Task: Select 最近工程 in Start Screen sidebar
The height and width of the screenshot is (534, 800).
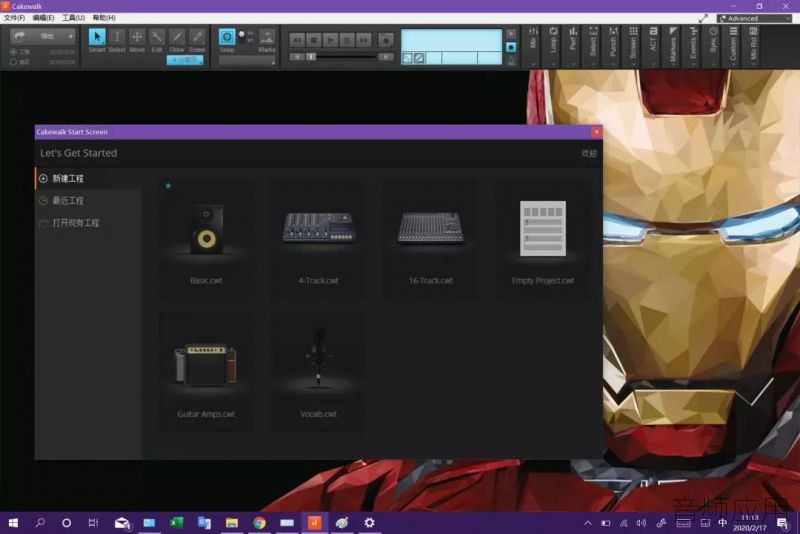Action: point(88,200)
